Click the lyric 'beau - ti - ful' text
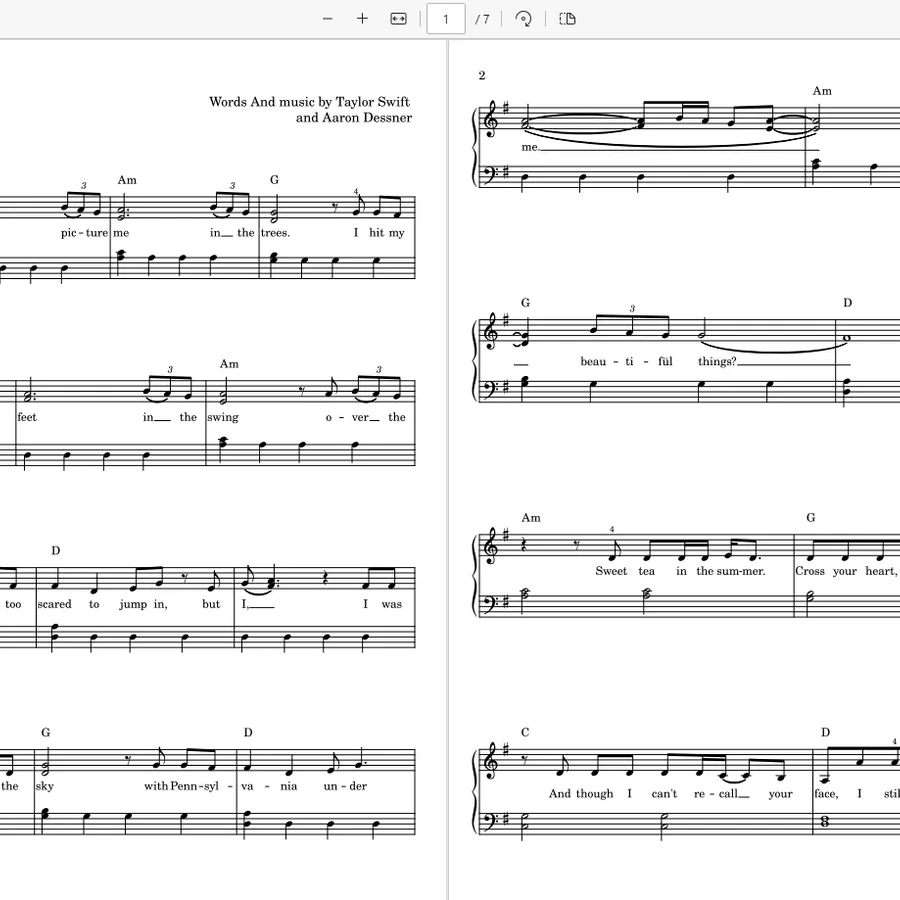900x900 pixels. pos(626,361)
